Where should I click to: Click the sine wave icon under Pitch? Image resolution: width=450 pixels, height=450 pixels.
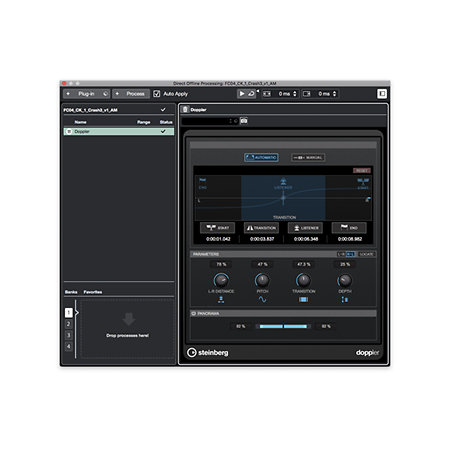click(x=262, y=300)
